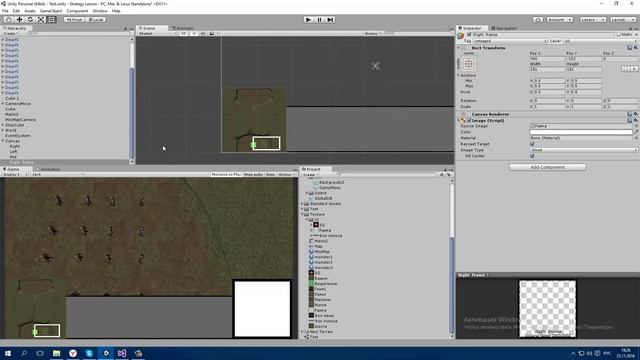Select the Scale tool in the toolbar
The height and width of the screenshot is (360, 640).
point(41,20)
